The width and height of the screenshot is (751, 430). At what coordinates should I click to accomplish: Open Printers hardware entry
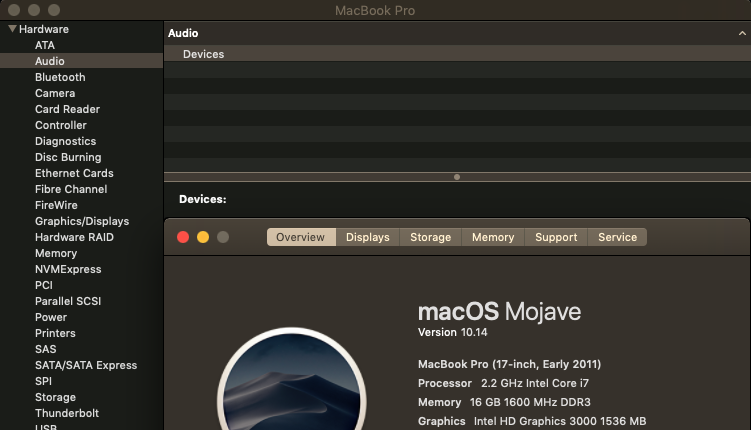point(55,333)
